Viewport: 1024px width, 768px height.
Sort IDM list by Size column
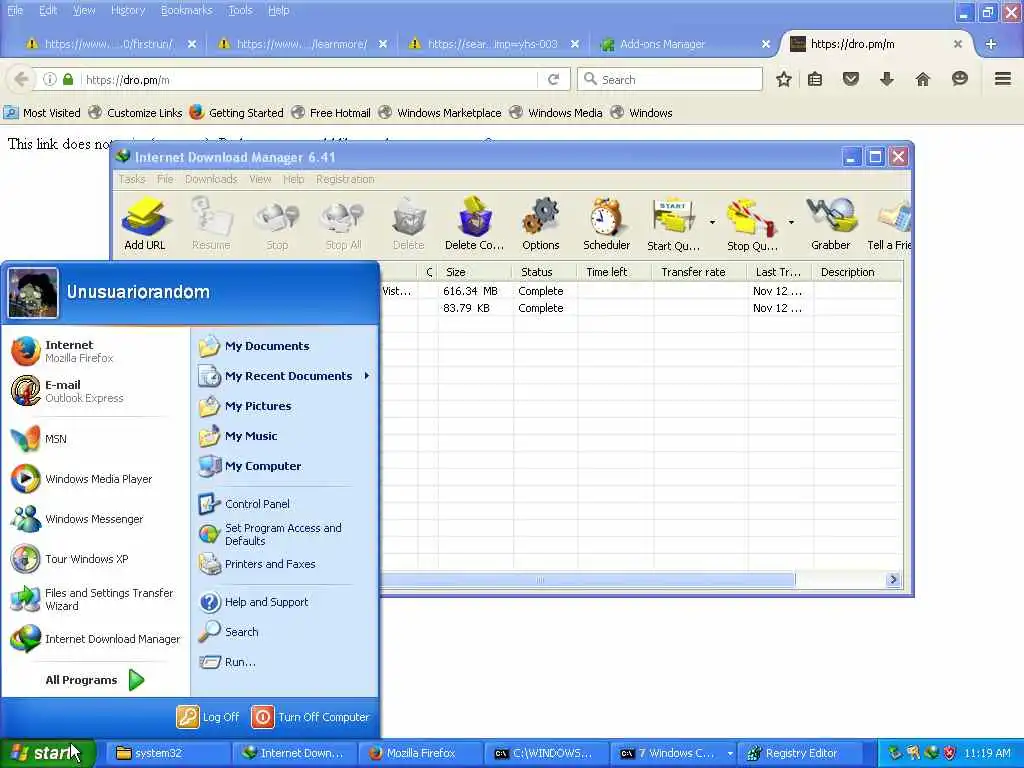[475, 272]
